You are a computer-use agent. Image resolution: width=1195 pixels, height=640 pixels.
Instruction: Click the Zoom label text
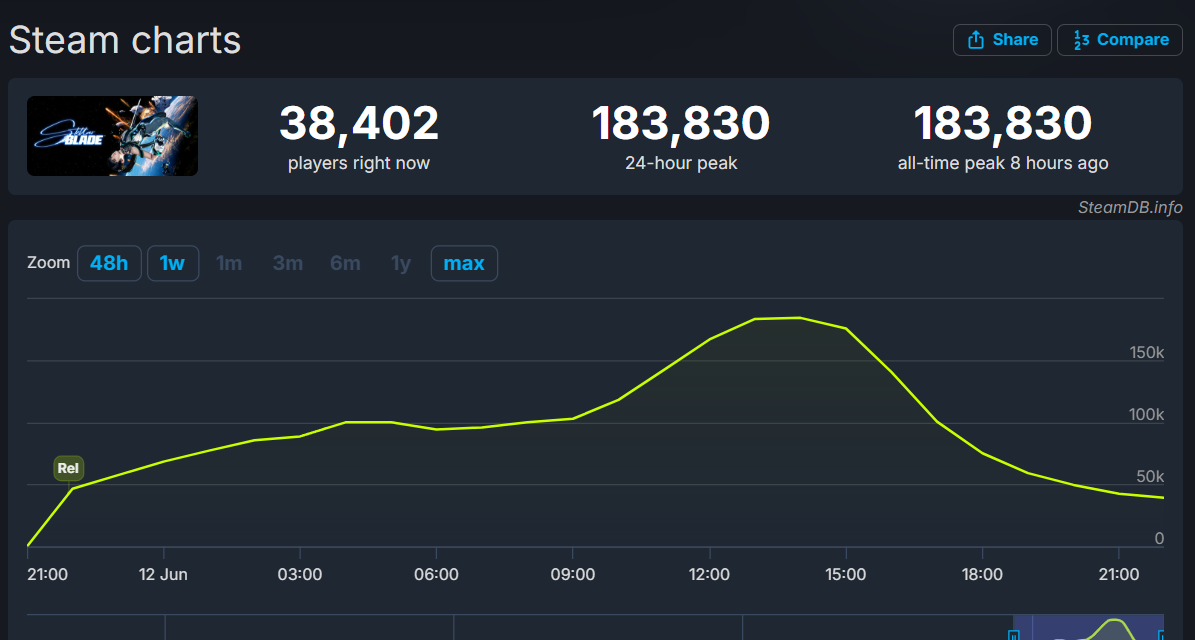[x=48, y=263]
